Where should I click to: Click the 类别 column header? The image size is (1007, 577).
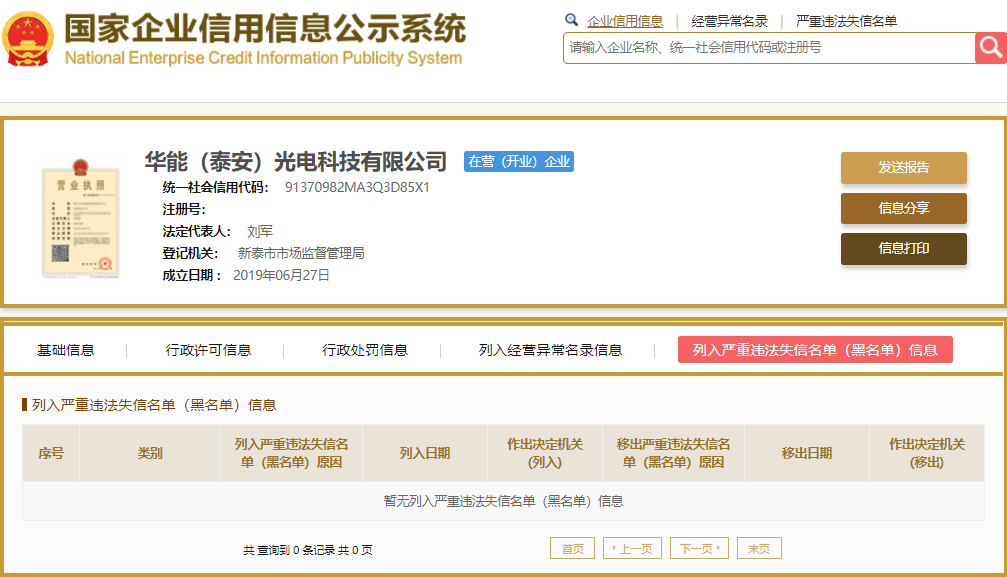click(150, 453)
